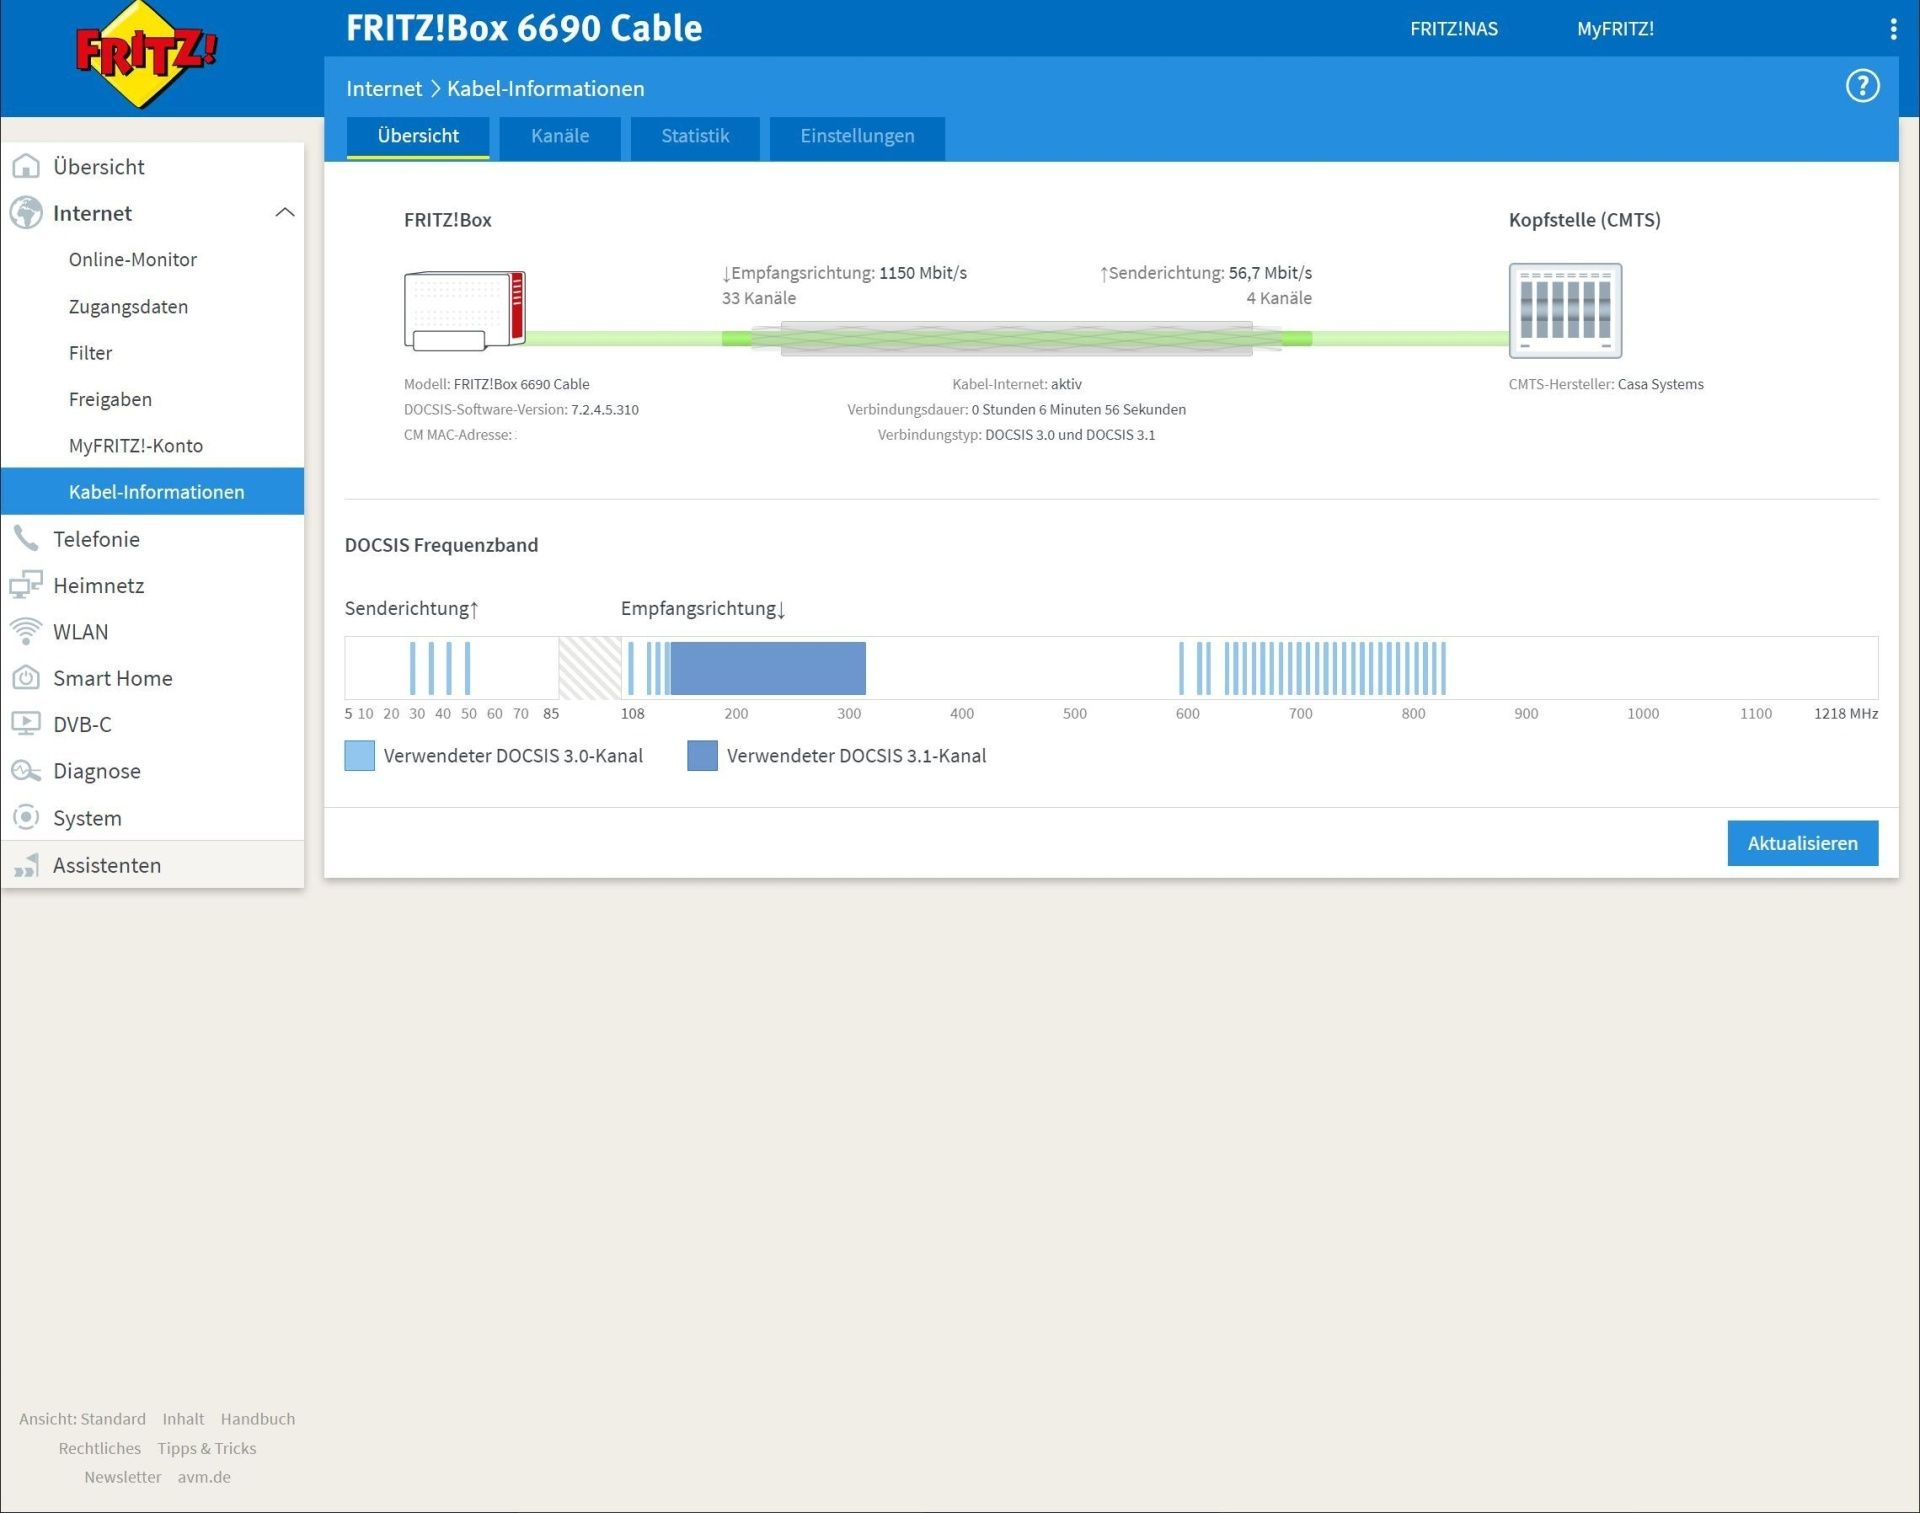Click the Verbindungsdauer value text

click(1078, 409)
